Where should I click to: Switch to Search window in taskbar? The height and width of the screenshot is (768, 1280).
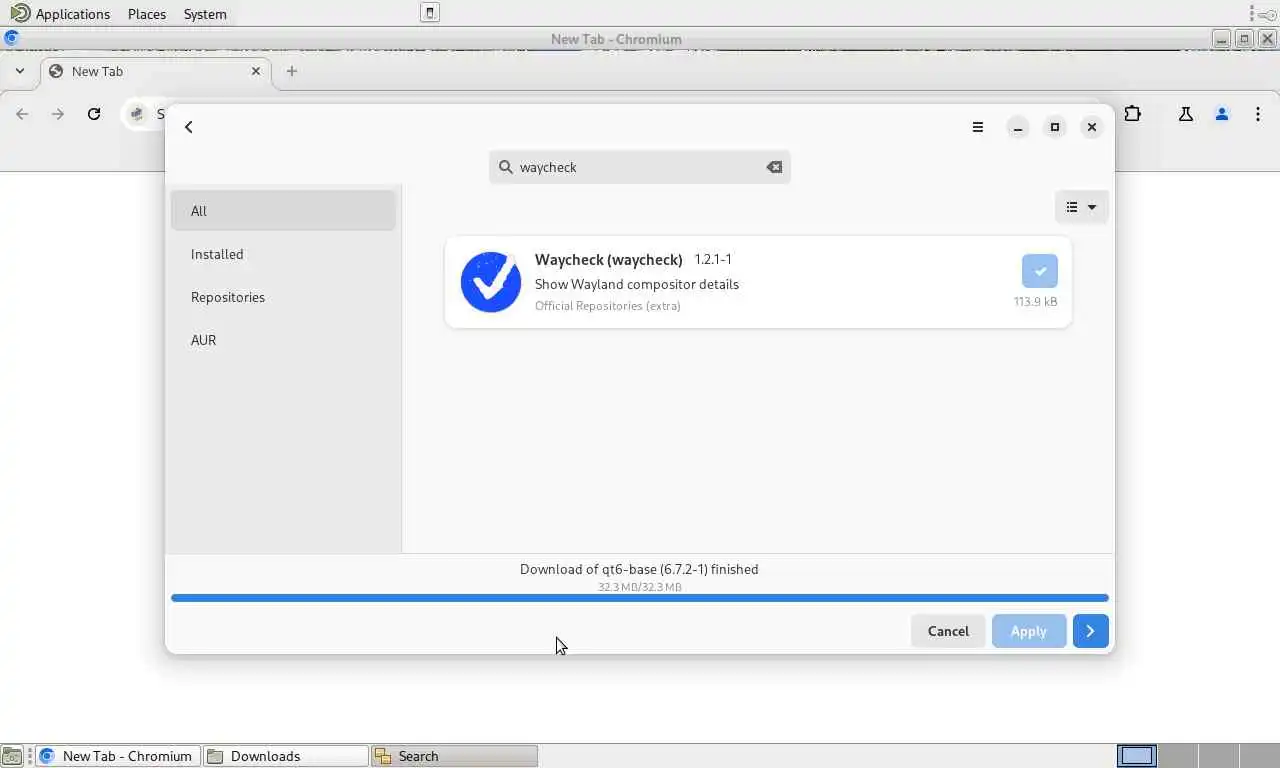[454, 756]
